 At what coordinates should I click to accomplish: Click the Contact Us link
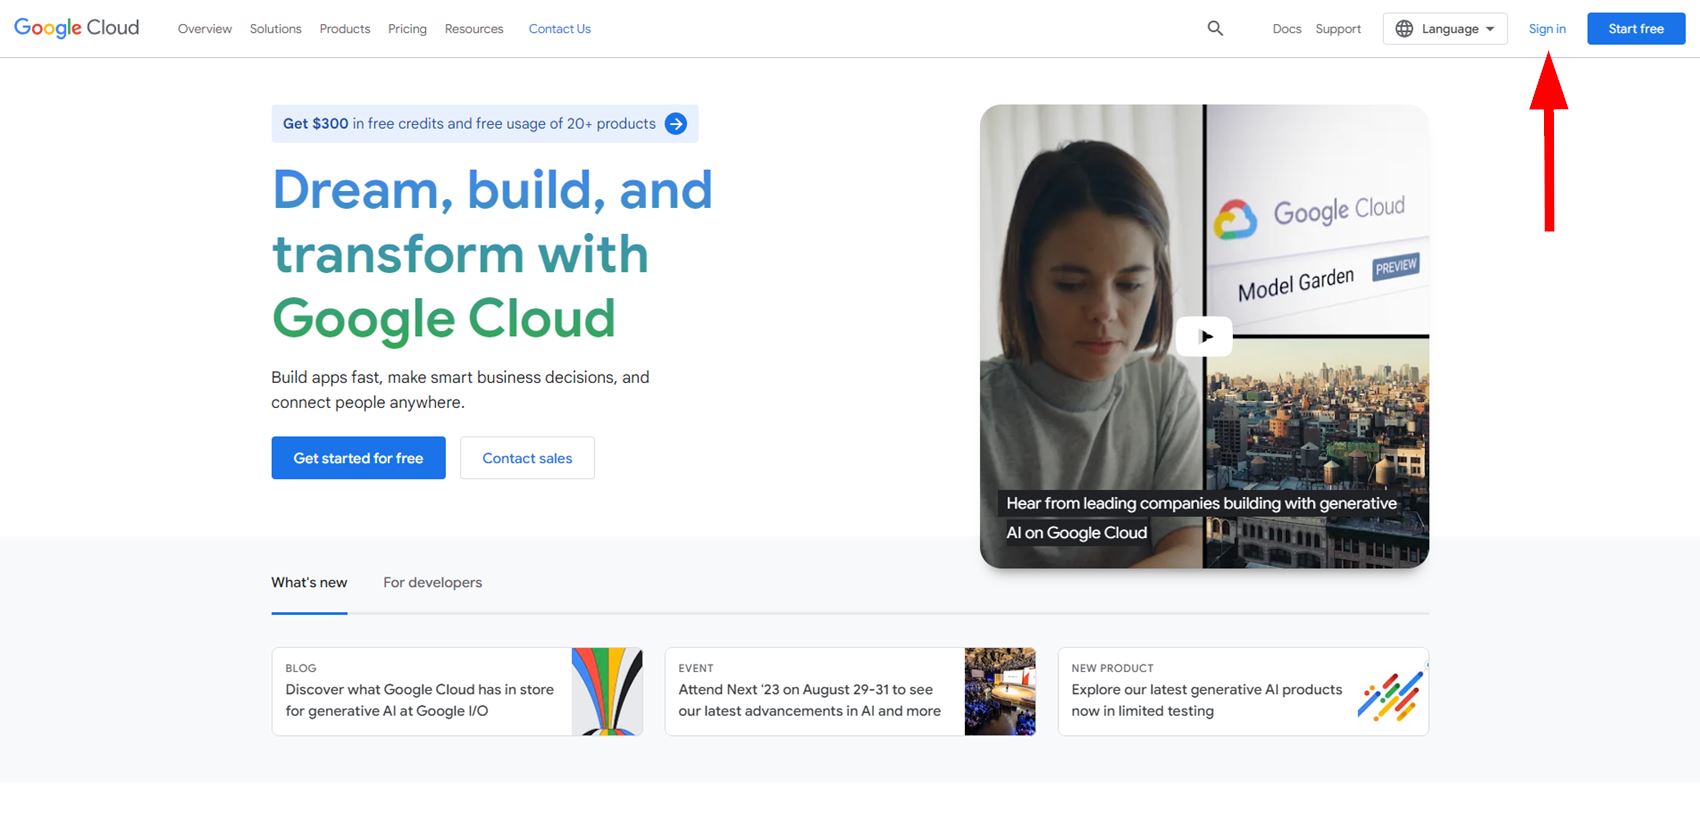tap(560, 29)
